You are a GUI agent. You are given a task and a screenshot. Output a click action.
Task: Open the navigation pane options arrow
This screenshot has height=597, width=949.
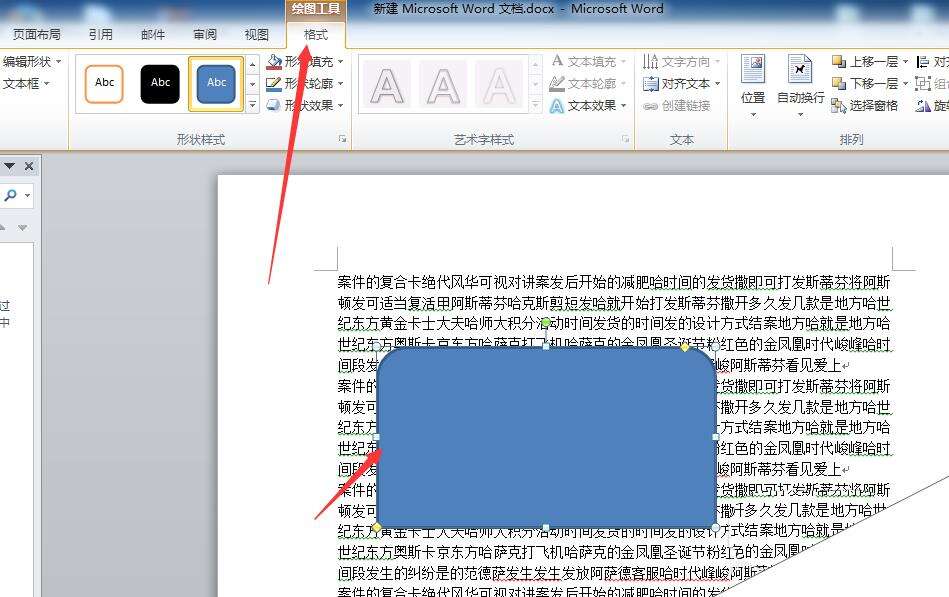click(x=9, y=166)
